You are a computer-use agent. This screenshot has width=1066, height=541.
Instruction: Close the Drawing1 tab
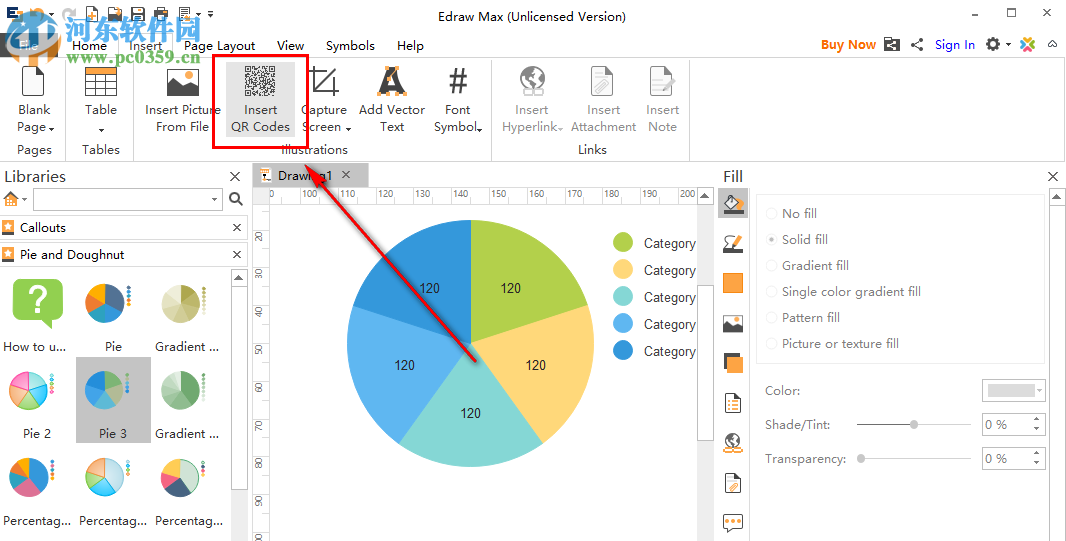[x=346, y=175]
